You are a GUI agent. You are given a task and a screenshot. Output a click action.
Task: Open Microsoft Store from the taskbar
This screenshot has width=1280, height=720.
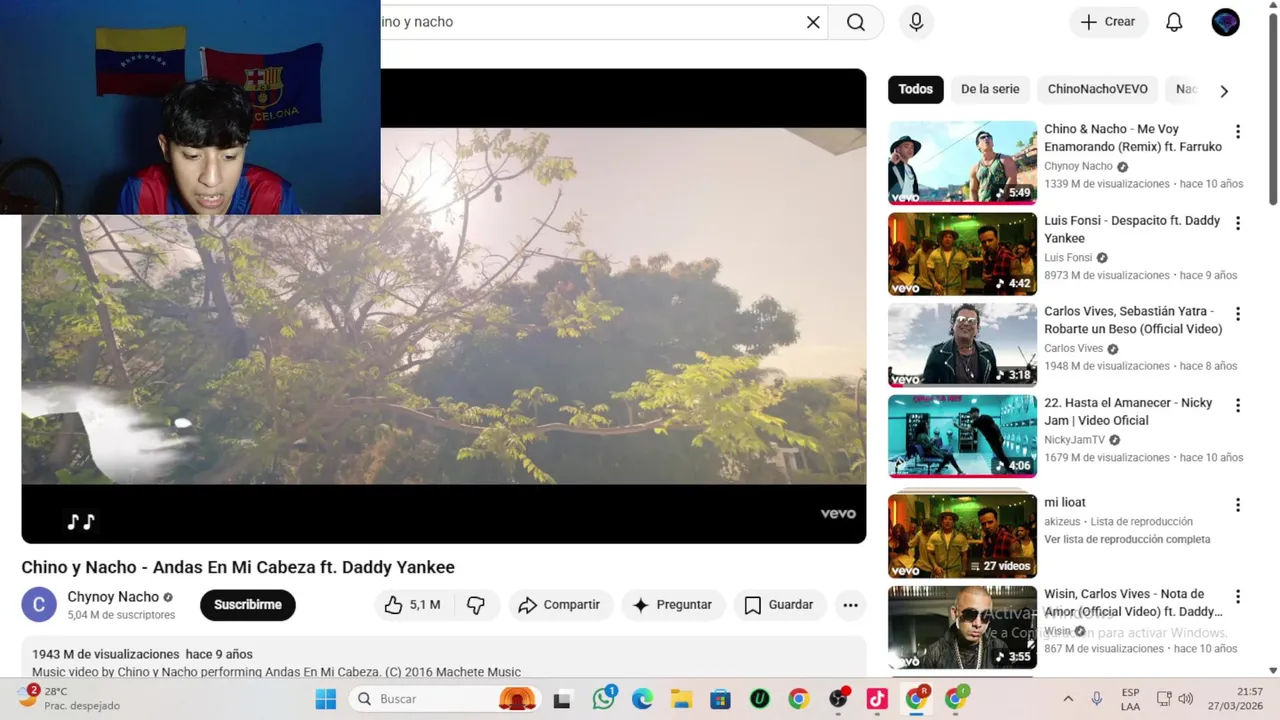point(720,699)
